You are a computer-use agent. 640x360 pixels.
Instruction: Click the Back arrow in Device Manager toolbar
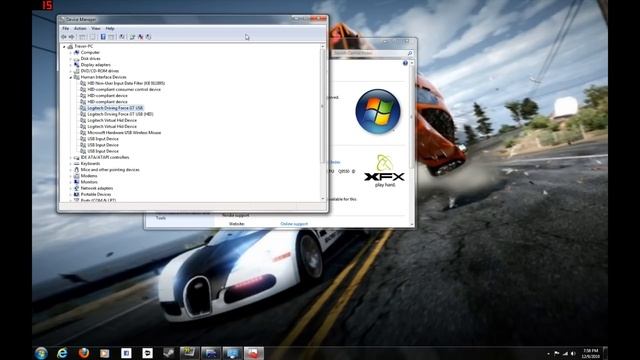coord(64,37)
